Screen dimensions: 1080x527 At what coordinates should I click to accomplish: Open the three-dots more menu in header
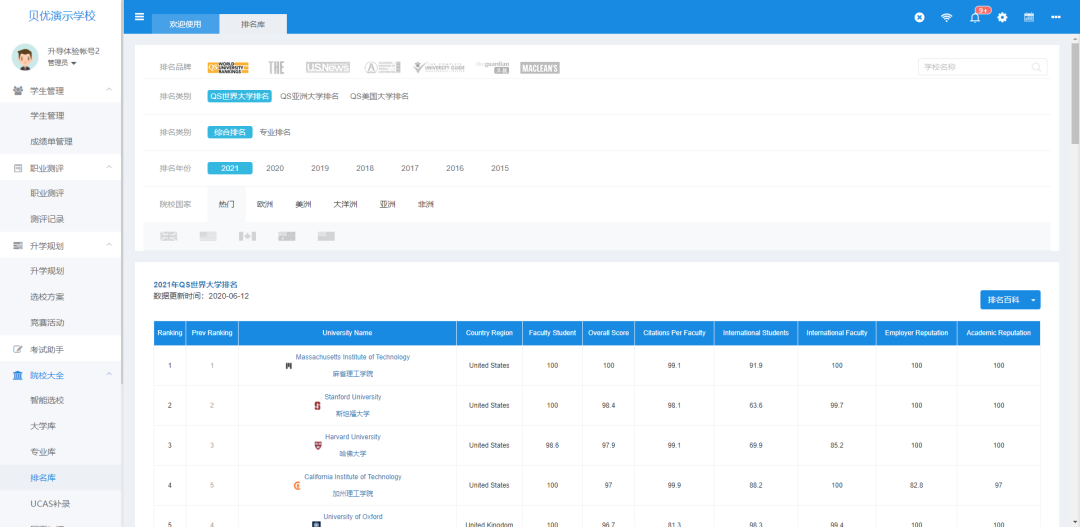click(x=1056, y=18)
